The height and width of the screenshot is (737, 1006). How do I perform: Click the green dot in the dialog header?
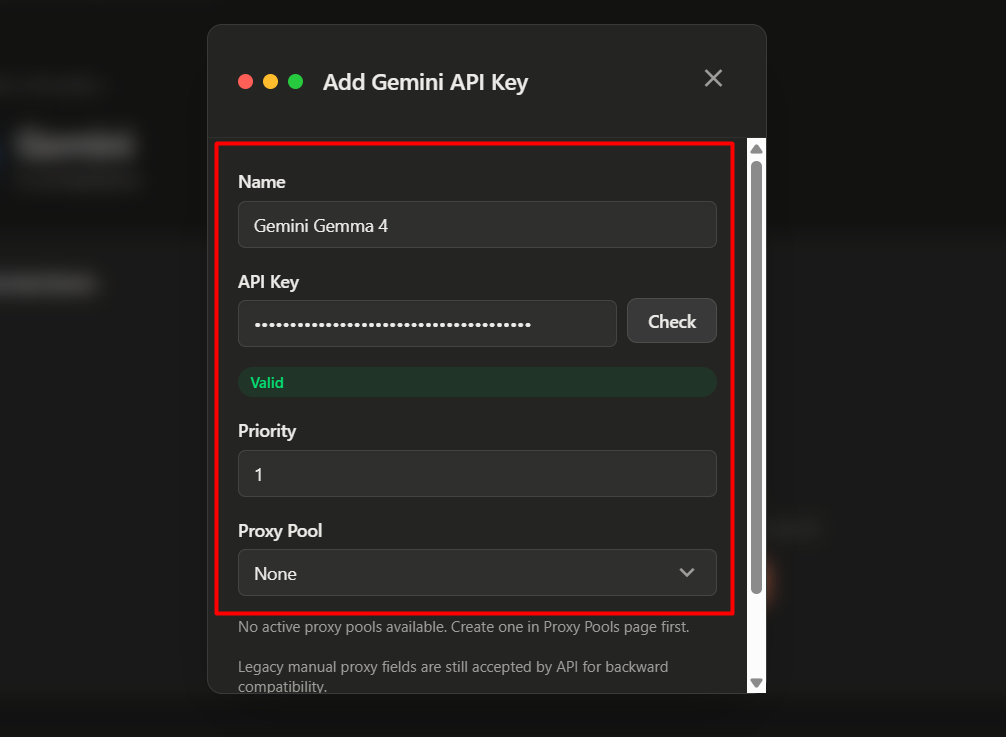295,82
